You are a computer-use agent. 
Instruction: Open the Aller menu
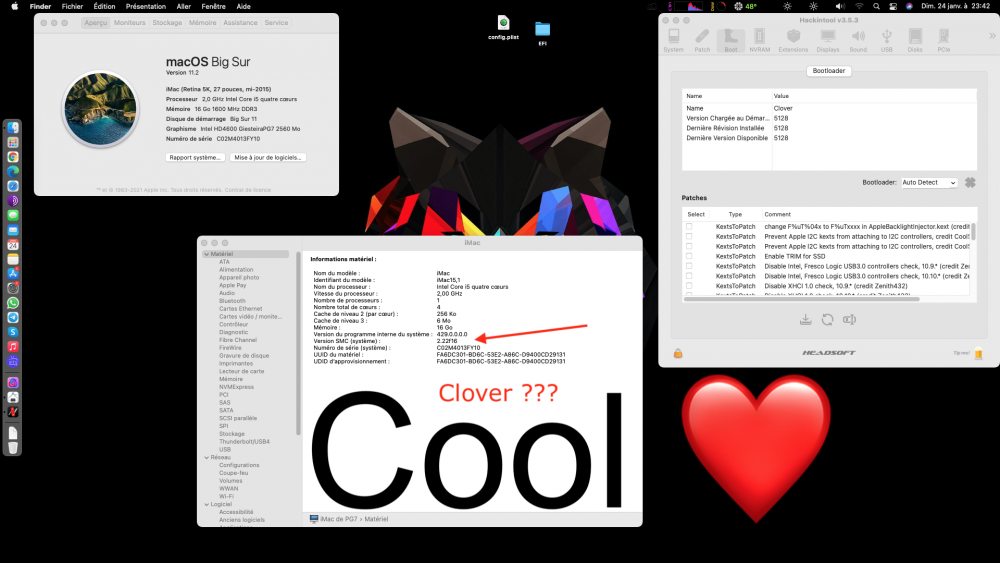[x=184, y=6]
